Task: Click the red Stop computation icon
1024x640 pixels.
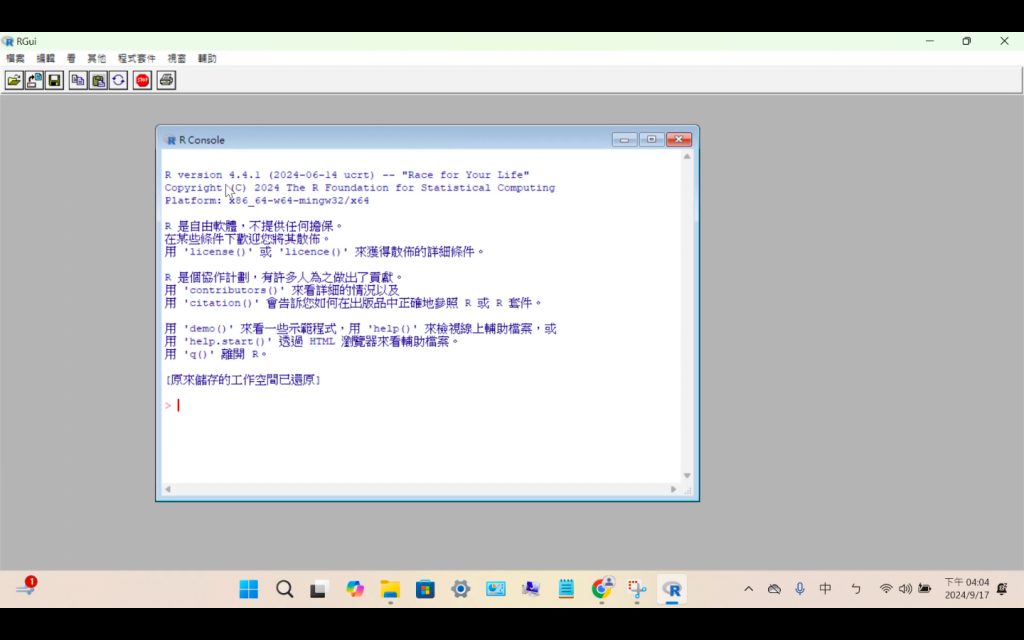Action: click(x=142, y=80)
